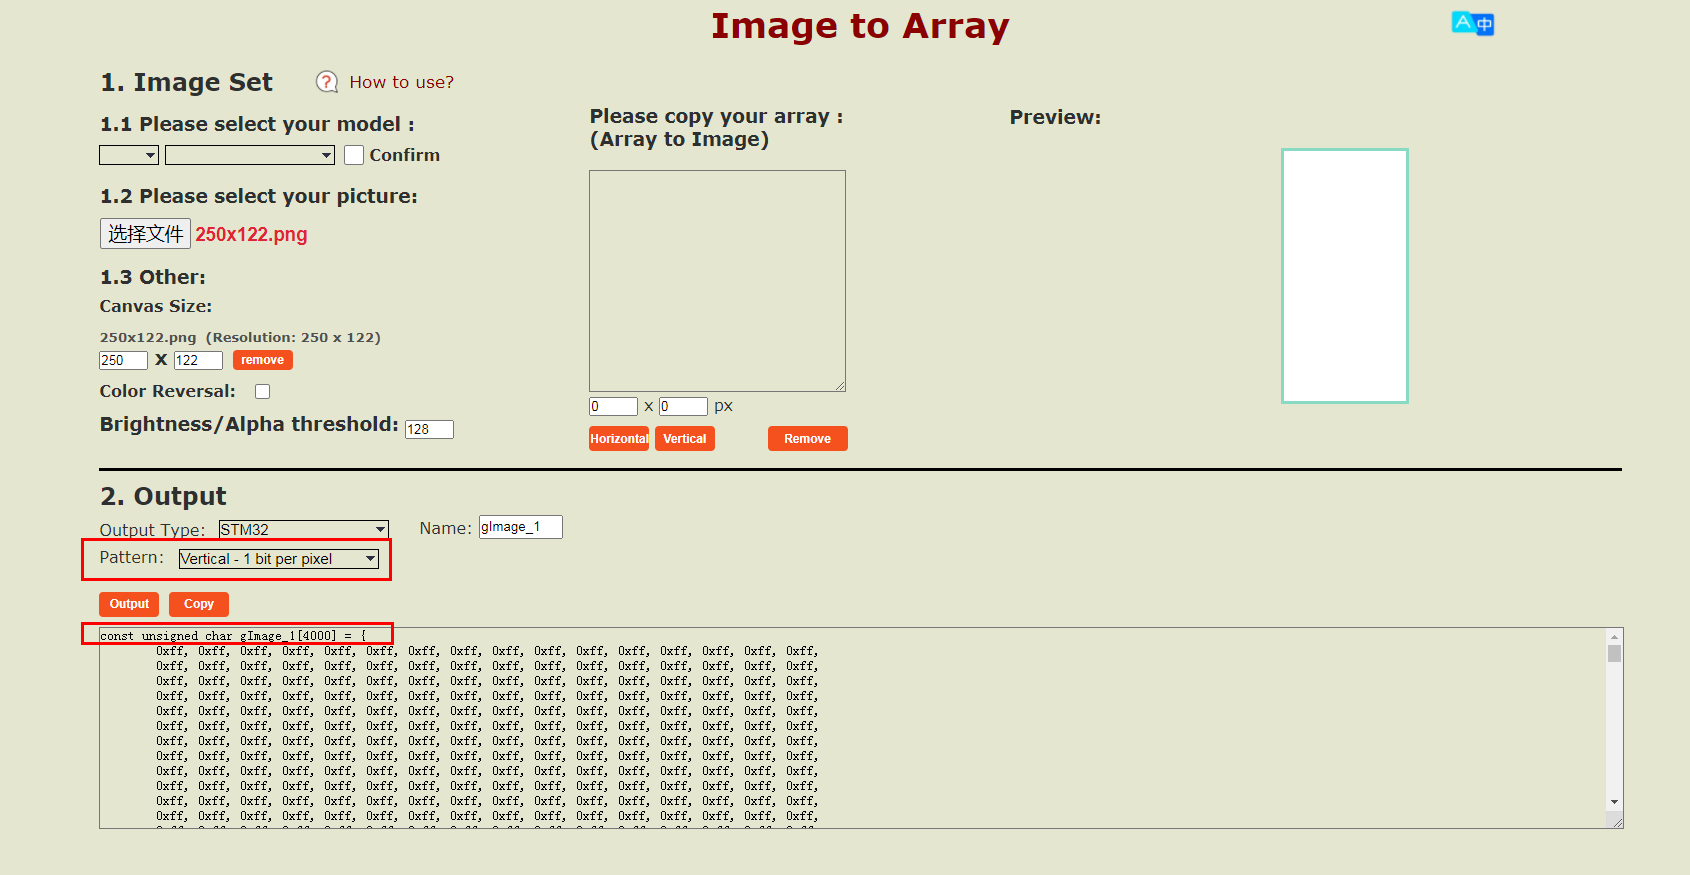Open the first small model dropdown
Image resolution: width=1690 pixels, height=875 pixels.
click(x=129, y=155)
